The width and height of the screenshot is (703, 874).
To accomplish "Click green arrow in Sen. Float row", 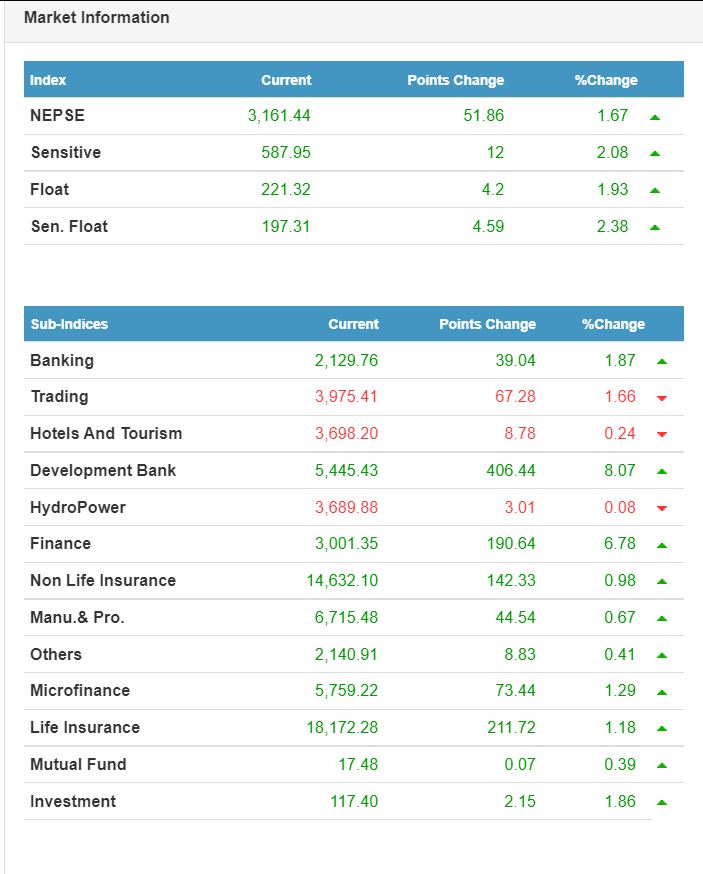I will tap(655, 228).
